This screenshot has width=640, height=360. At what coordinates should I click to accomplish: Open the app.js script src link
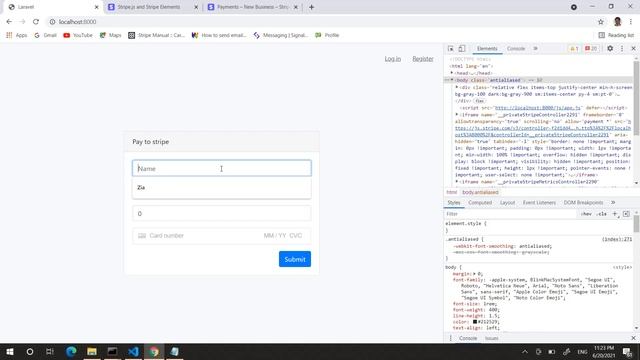click(538, 108)
